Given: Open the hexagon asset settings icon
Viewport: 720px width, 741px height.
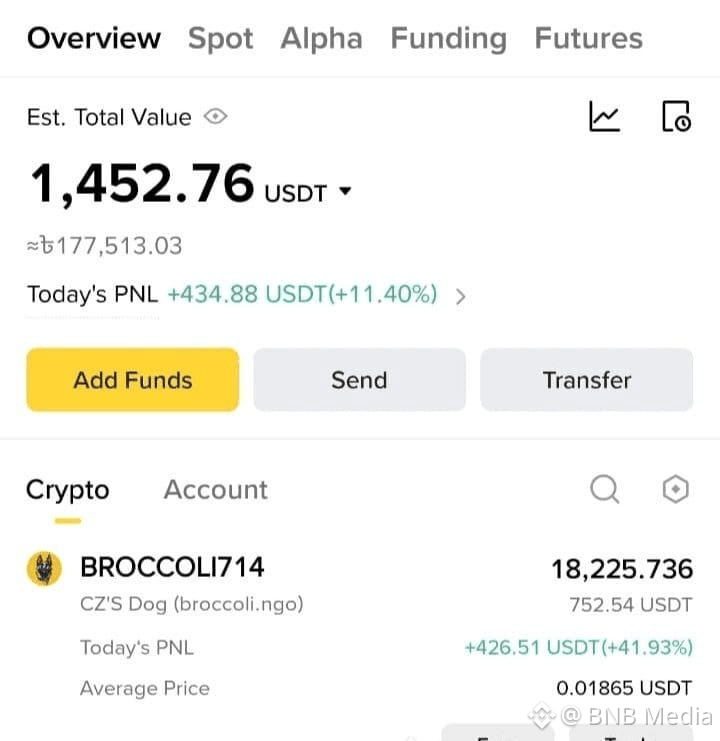Looking at the screenshot, I should point(676,489).
